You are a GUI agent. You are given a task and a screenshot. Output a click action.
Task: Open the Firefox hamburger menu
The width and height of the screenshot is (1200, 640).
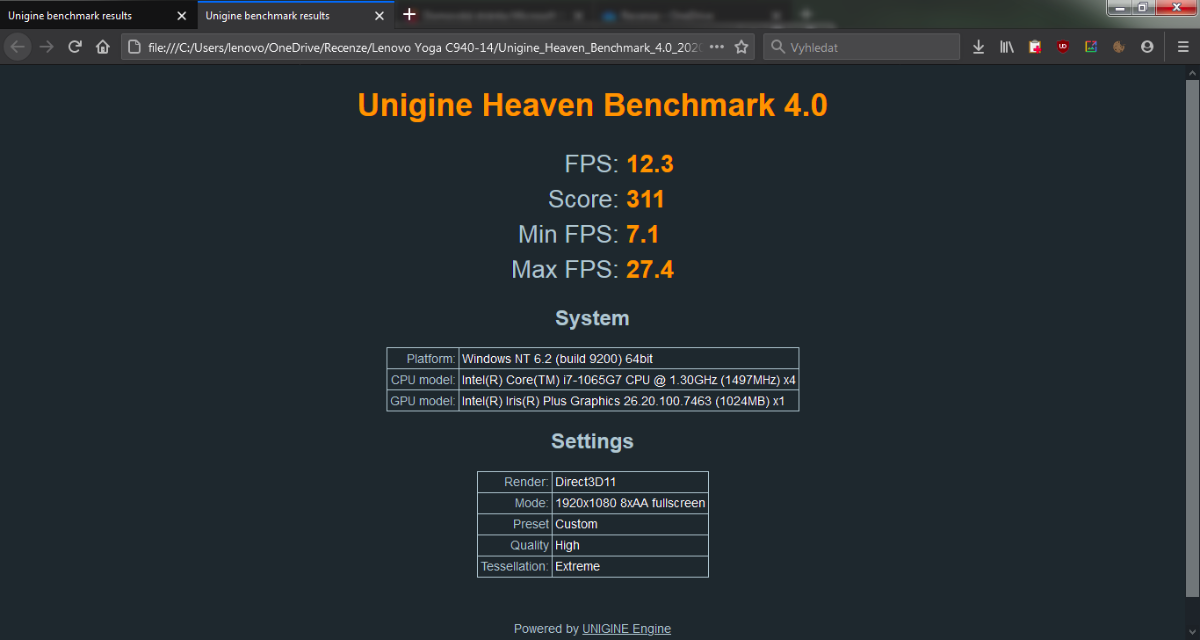pyautogui.click(x=1183, y=47)
